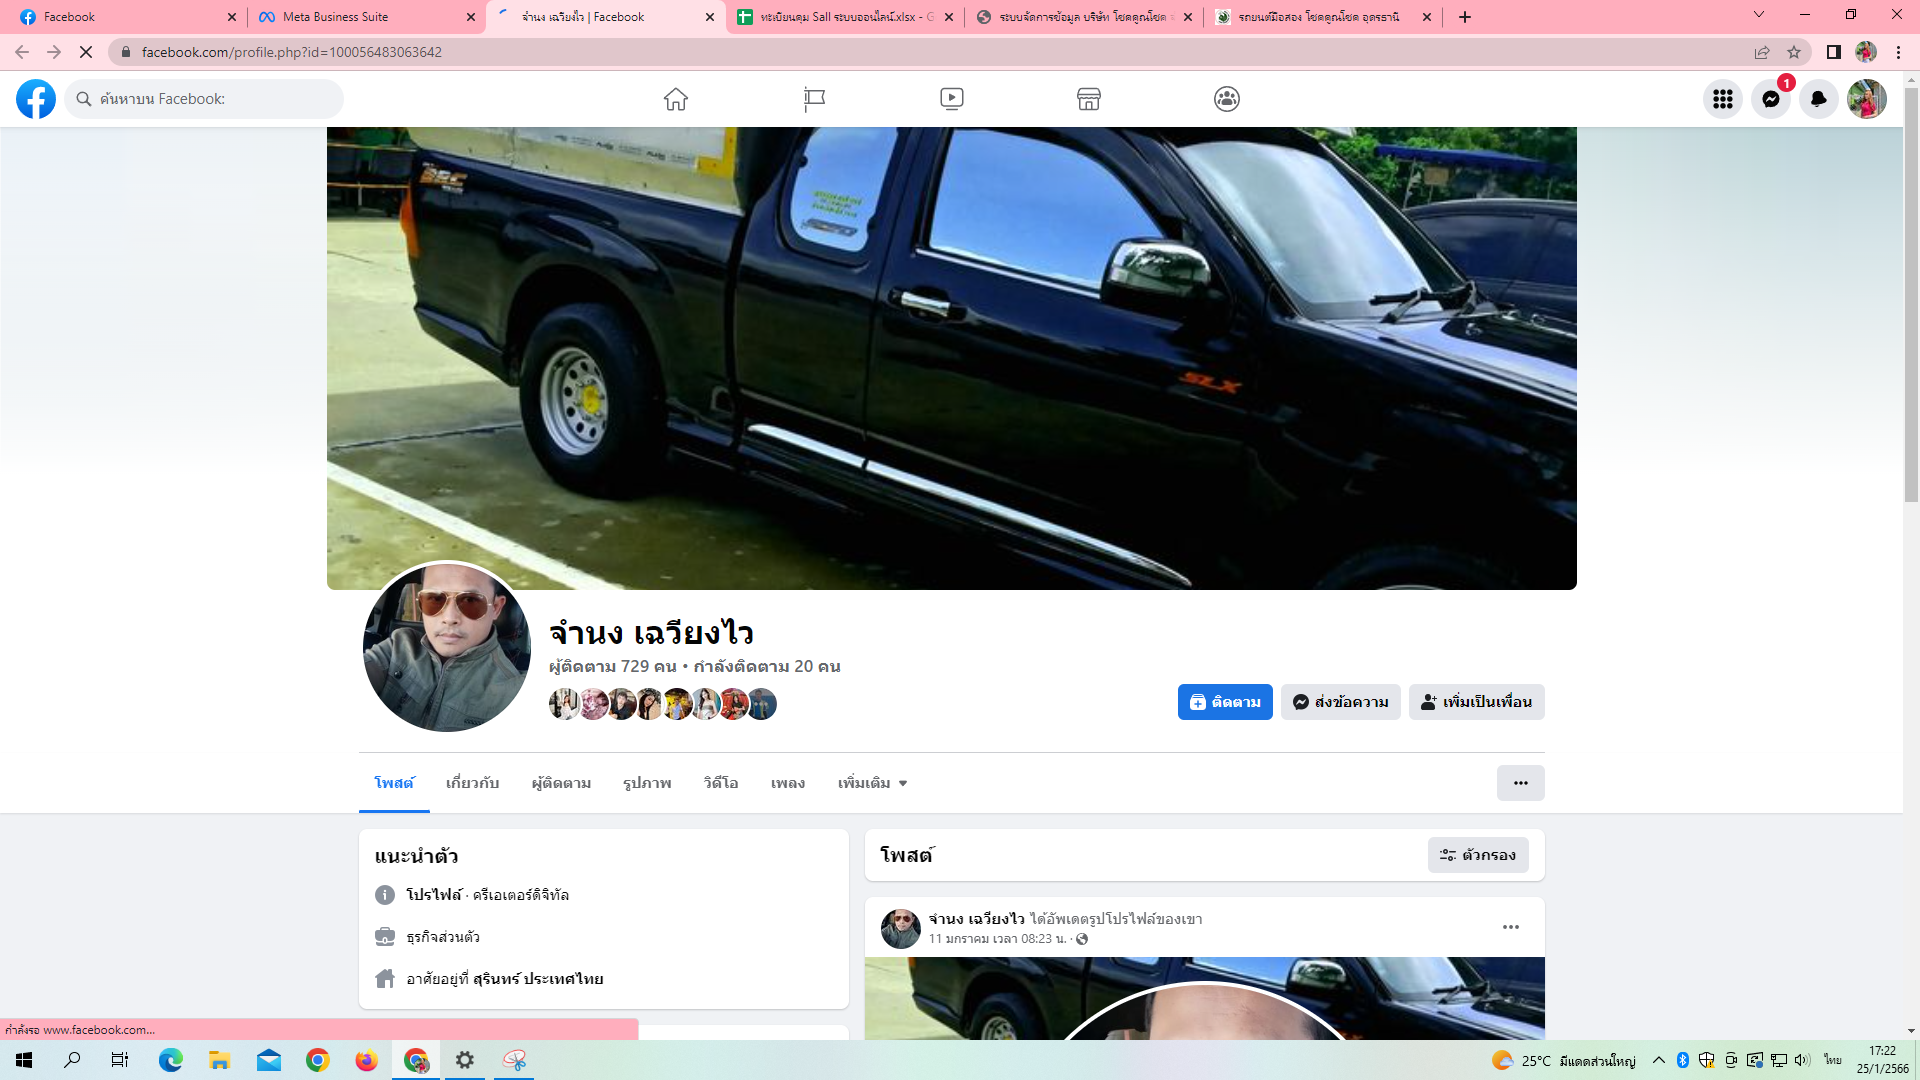
Task: Open Pages flag icon in navbar
Action: click(x=814, y=99)
